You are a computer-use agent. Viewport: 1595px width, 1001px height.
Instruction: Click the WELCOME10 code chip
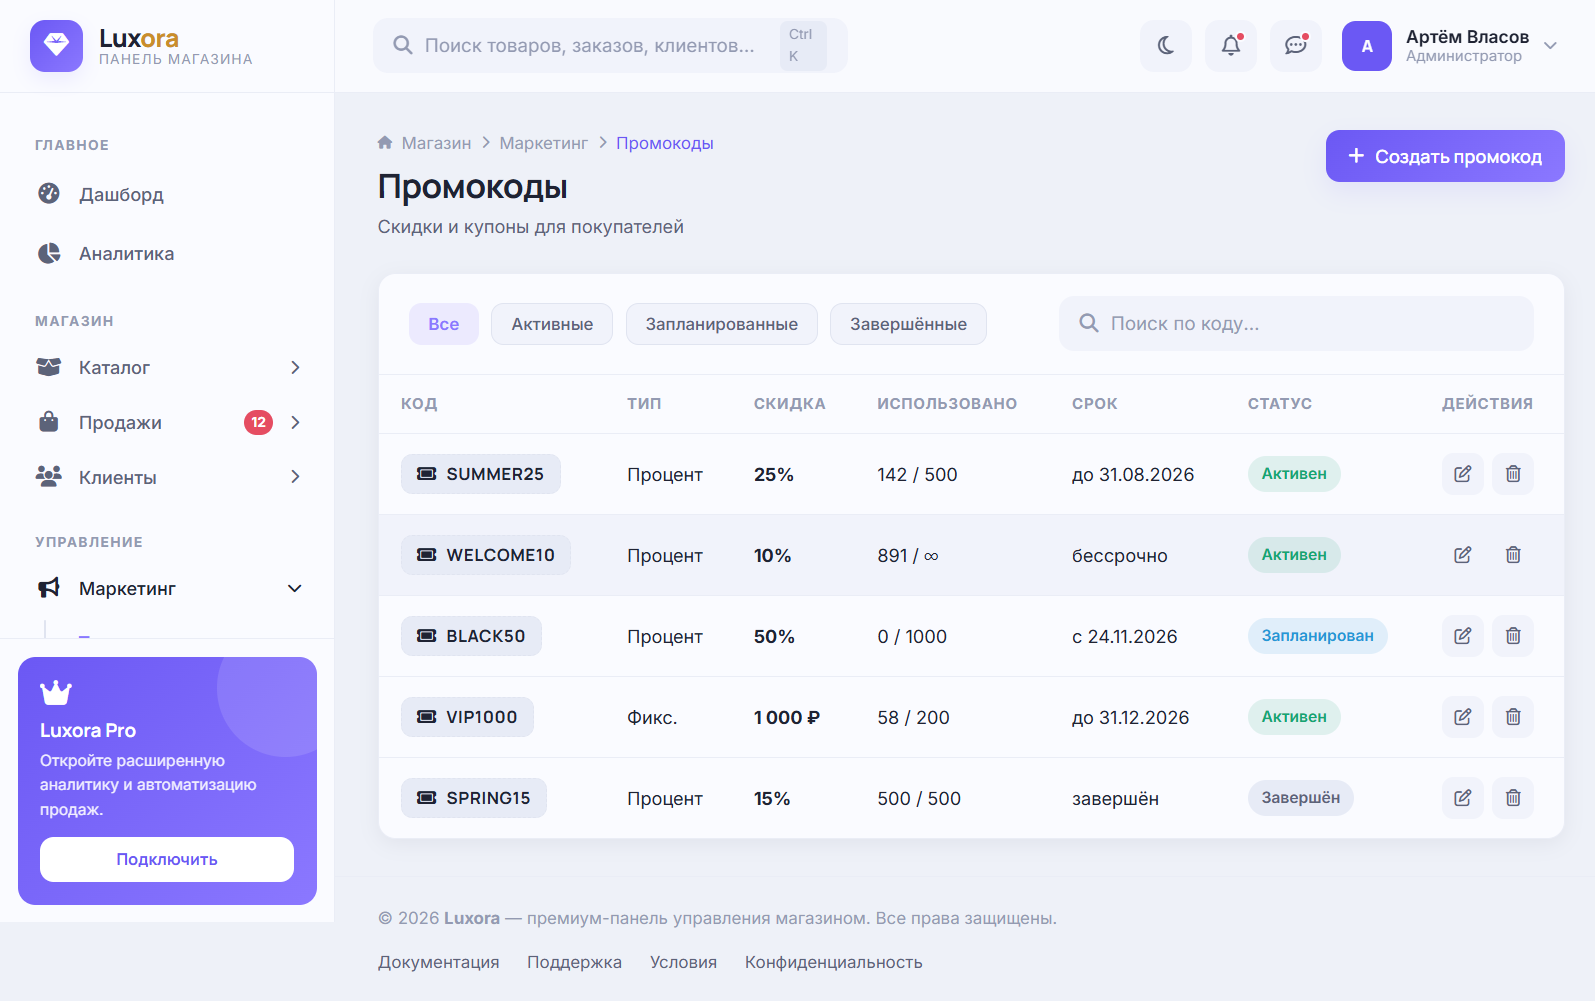coord(486,555)
